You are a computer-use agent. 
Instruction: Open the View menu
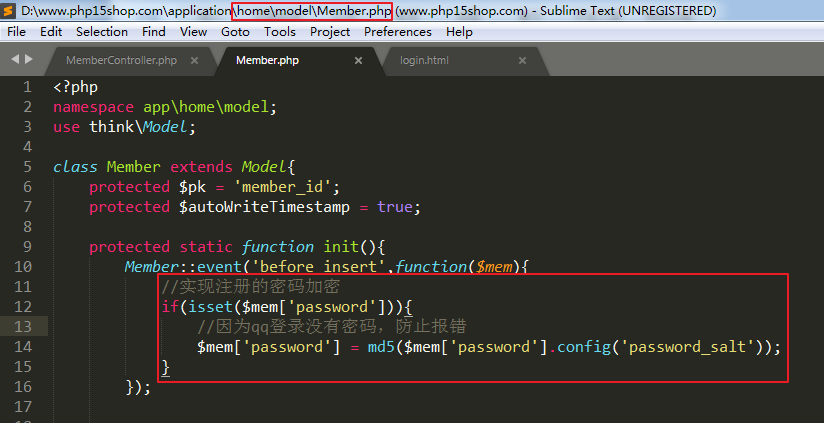(194, 32)
